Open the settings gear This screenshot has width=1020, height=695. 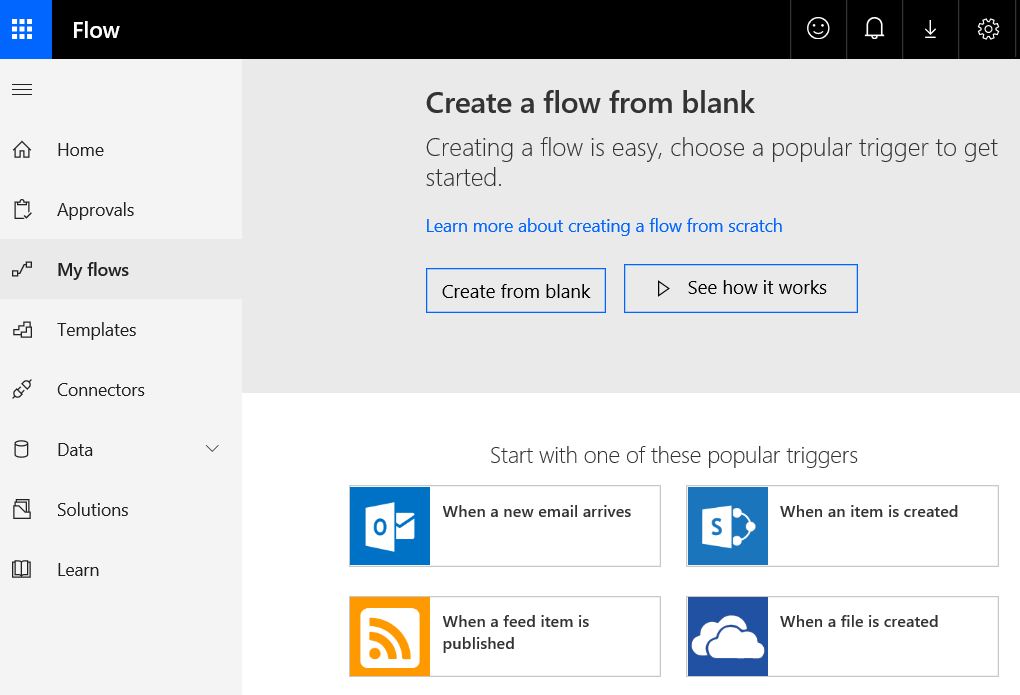pos(988,29)
